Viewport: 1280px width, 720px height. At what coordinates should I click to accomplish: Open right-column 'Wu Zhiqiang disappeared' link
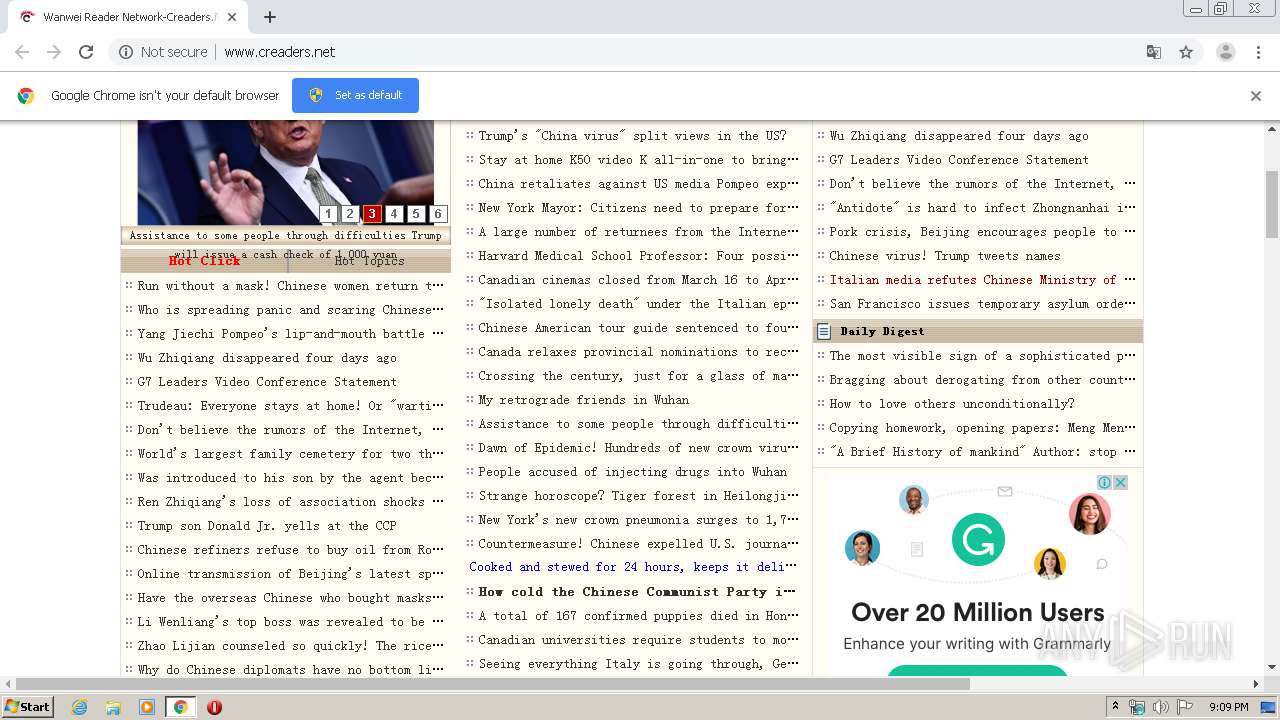959,136
